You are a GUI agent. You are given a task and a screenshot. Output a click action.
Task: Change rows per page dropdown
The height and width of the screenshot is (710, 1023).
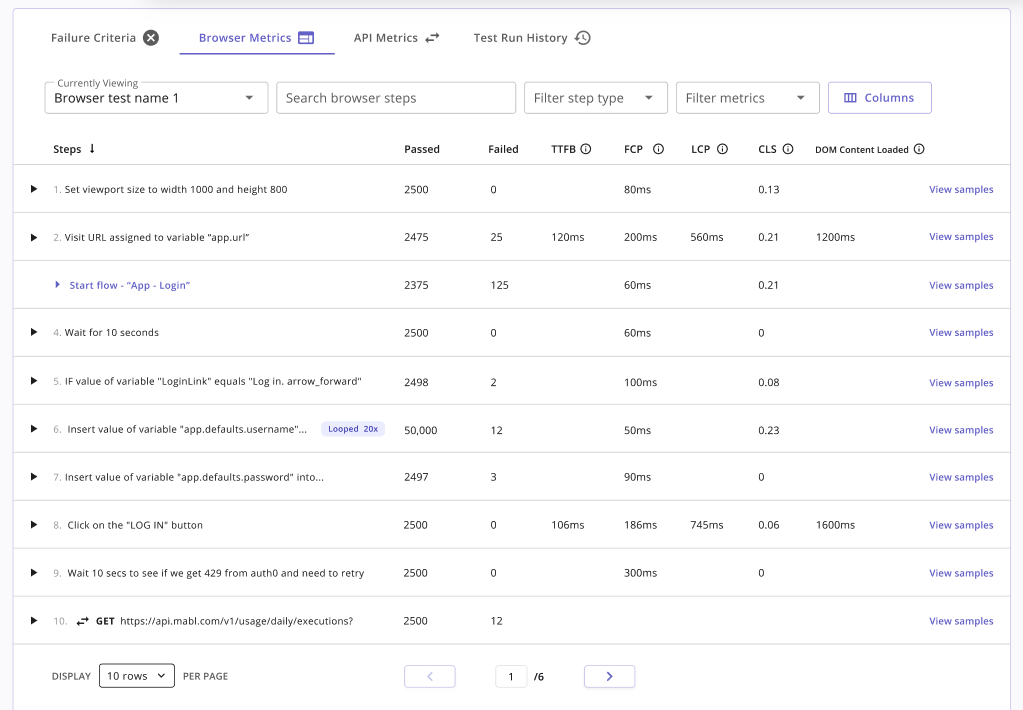pyautogui.click(x=137, y=676)
